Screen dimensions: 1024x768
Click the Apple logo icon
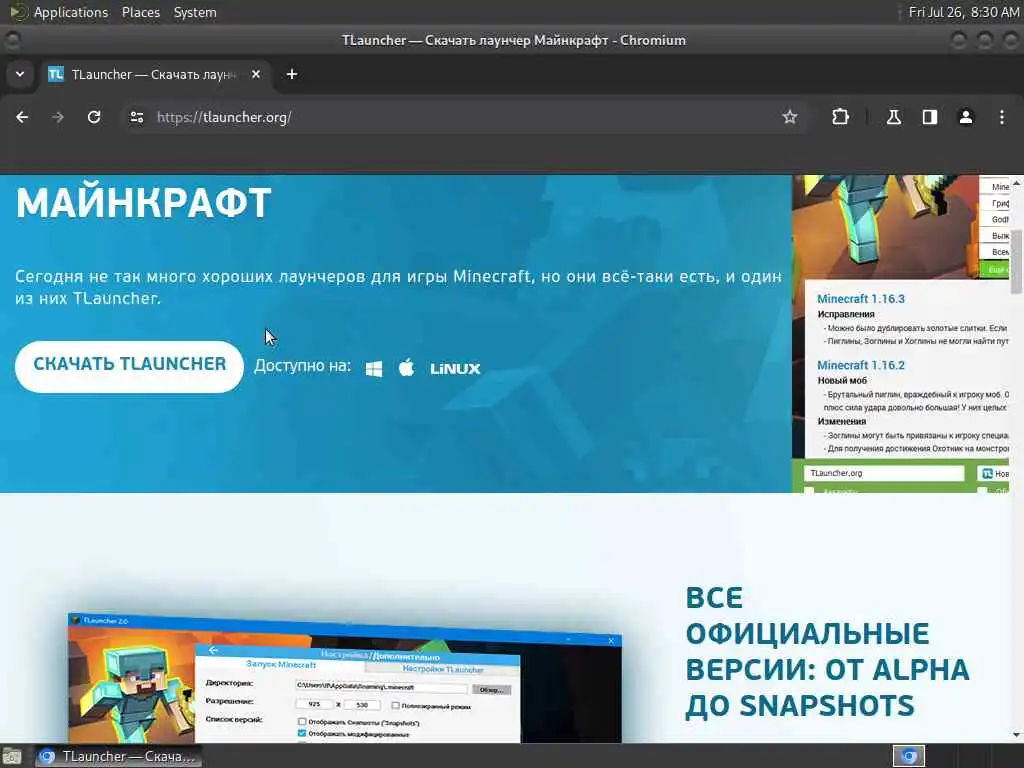point(406,368)
